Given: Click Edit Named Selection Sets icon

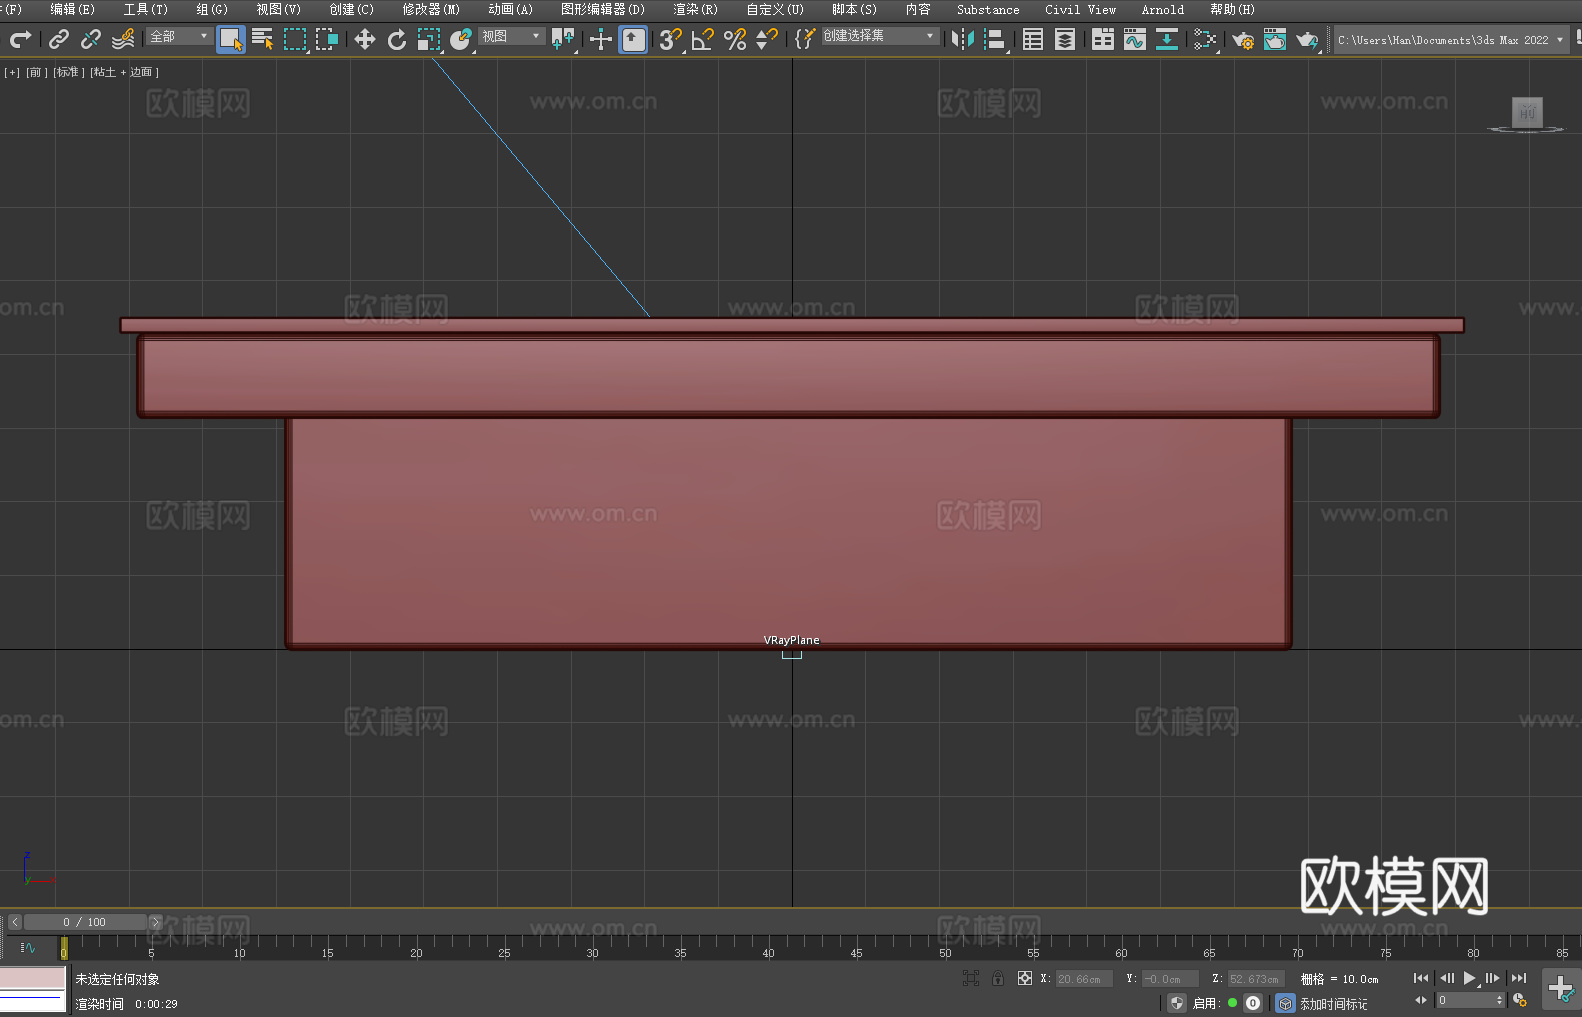Looking at the screenshot, I should pos(805,39).
